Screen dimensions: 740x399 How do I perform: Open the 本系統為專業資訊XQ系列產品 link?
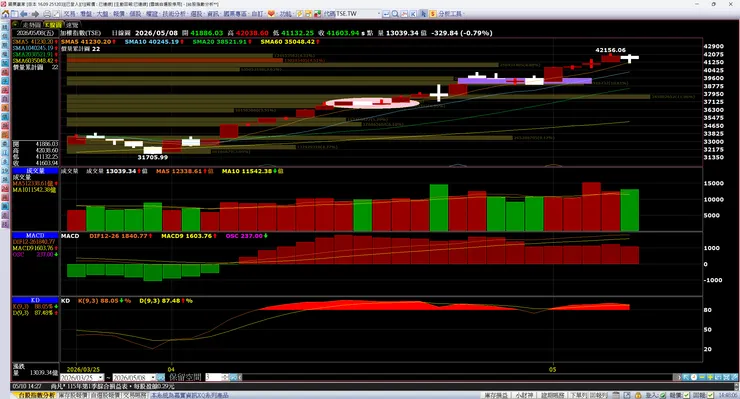point(190,395)
